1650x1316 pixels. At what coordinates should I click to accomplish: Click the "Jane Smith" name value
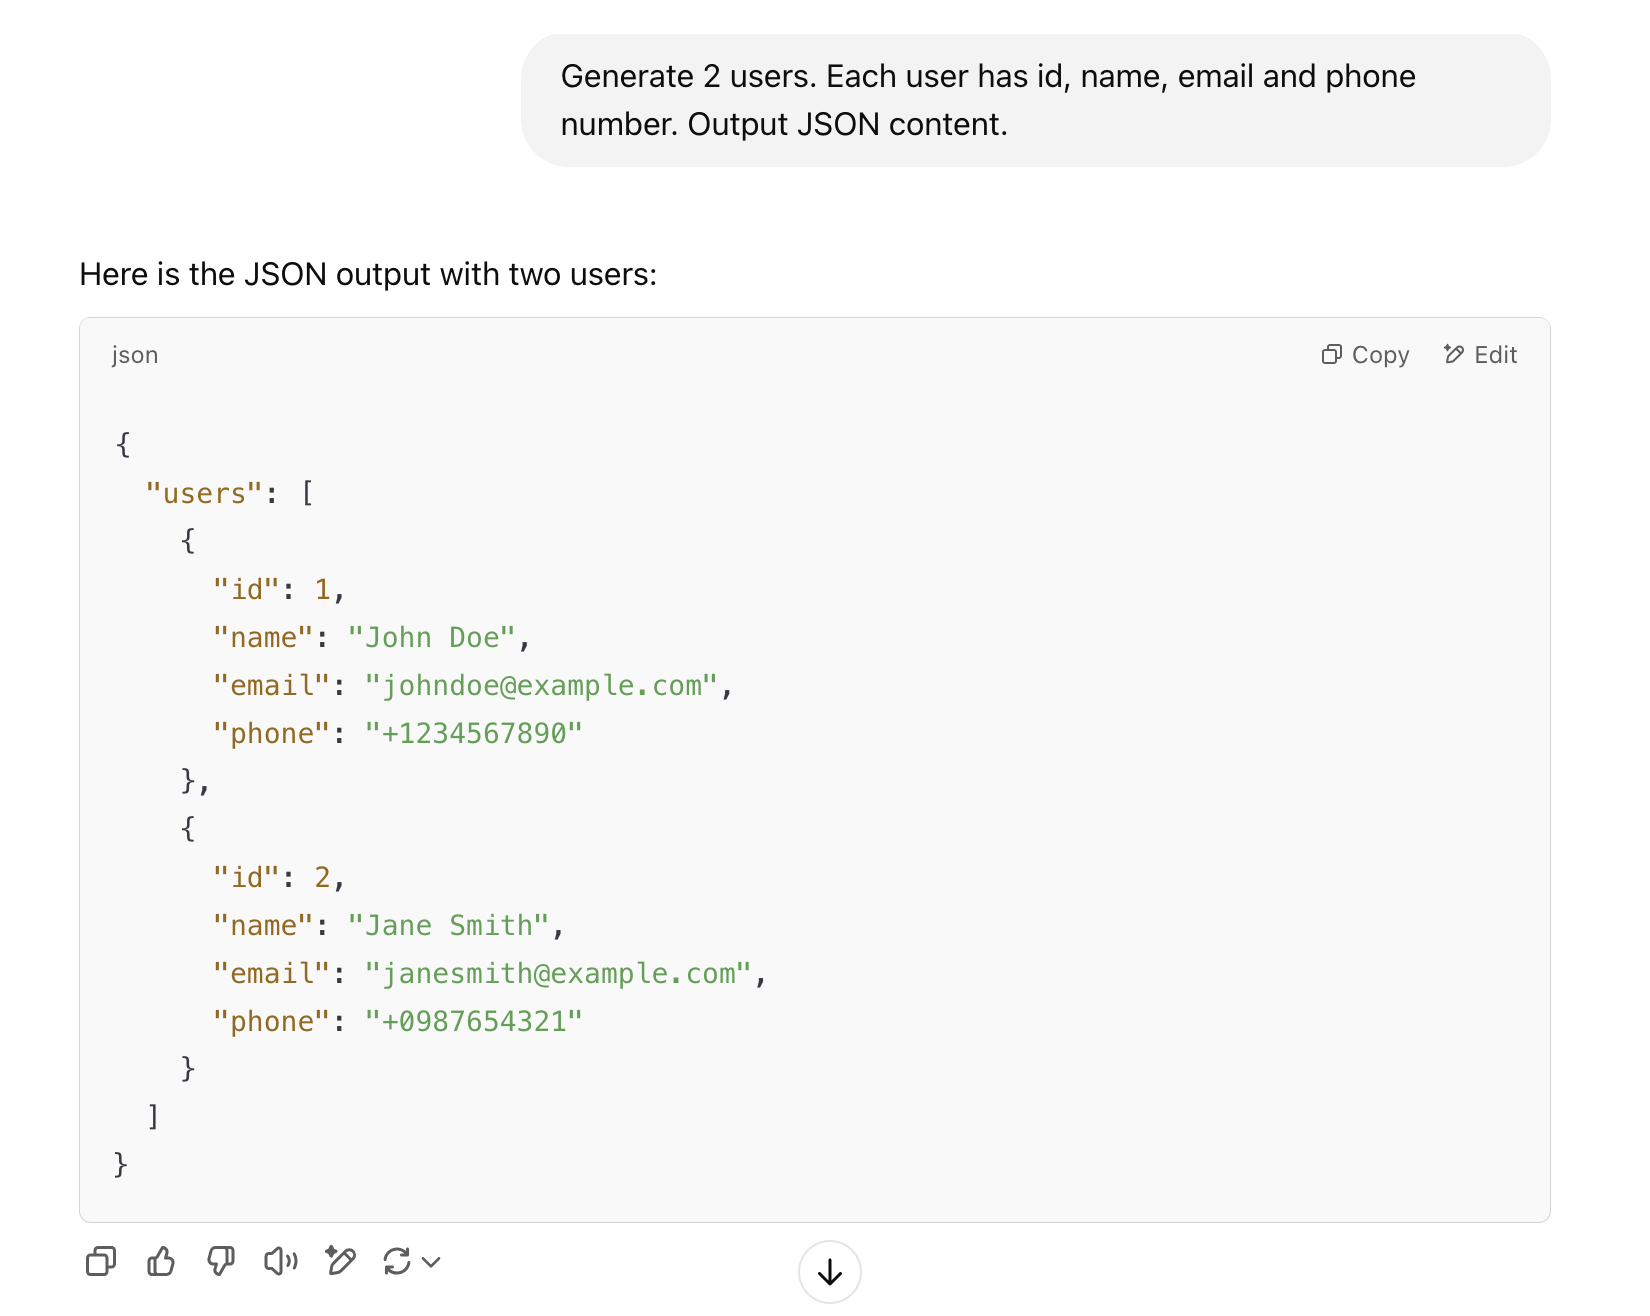coord(448,926)
